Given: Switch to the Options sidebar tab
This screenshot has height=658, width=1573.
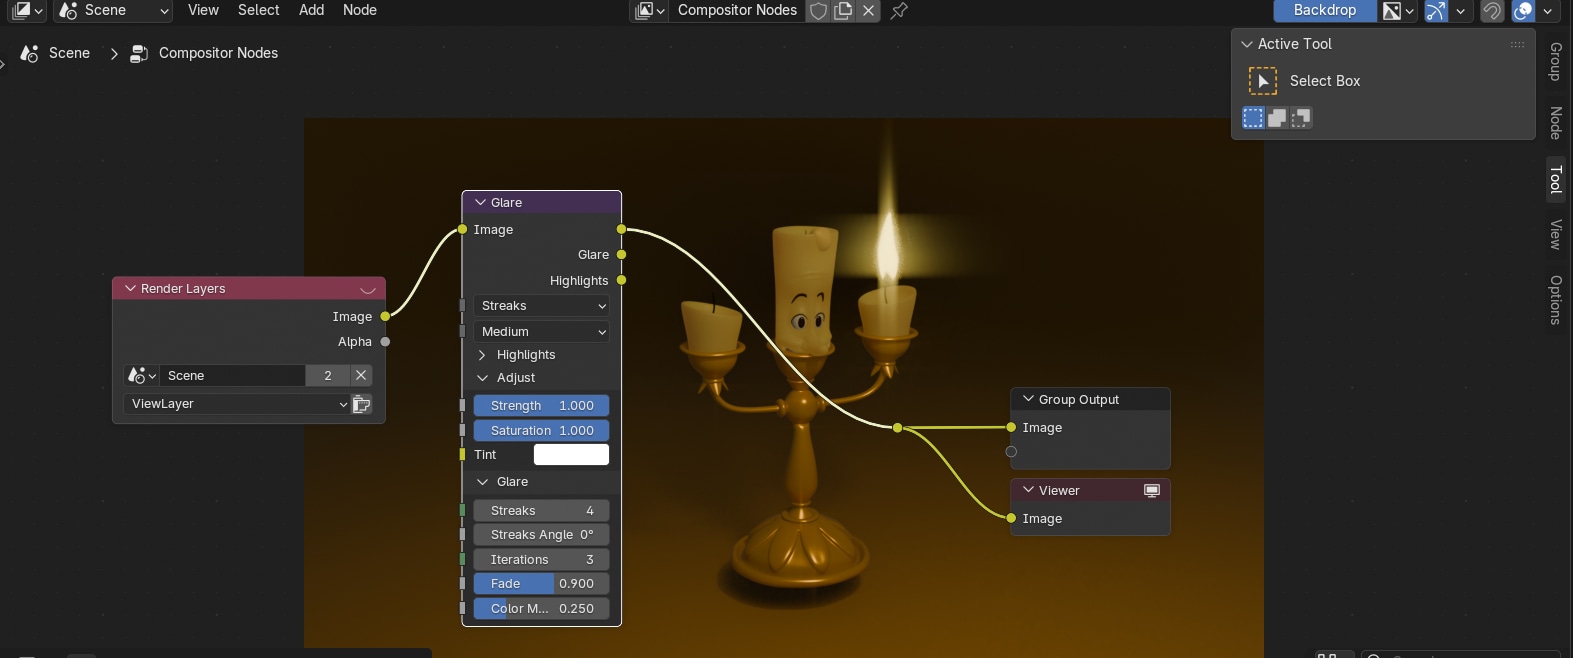Looking at the screenshot, I should (x=1556, y=300).
